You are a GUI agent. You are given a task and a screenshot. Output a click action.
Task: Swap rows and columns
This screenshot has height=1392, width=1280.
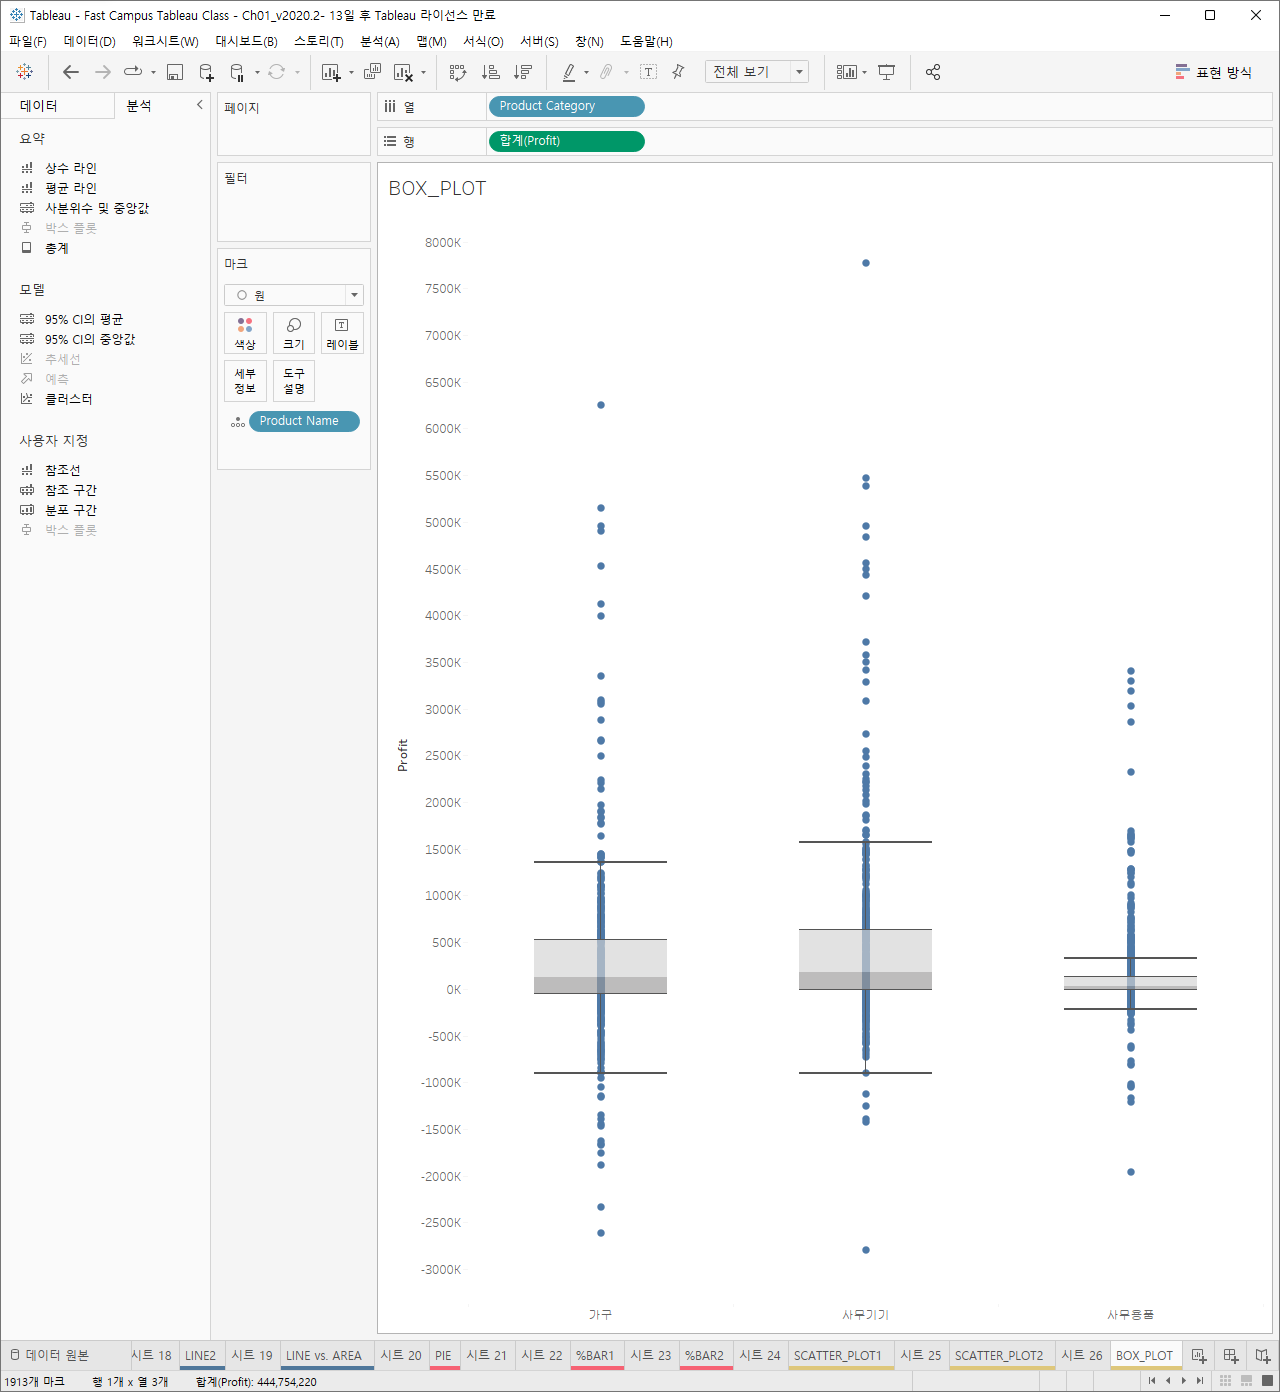coord(458,72)
